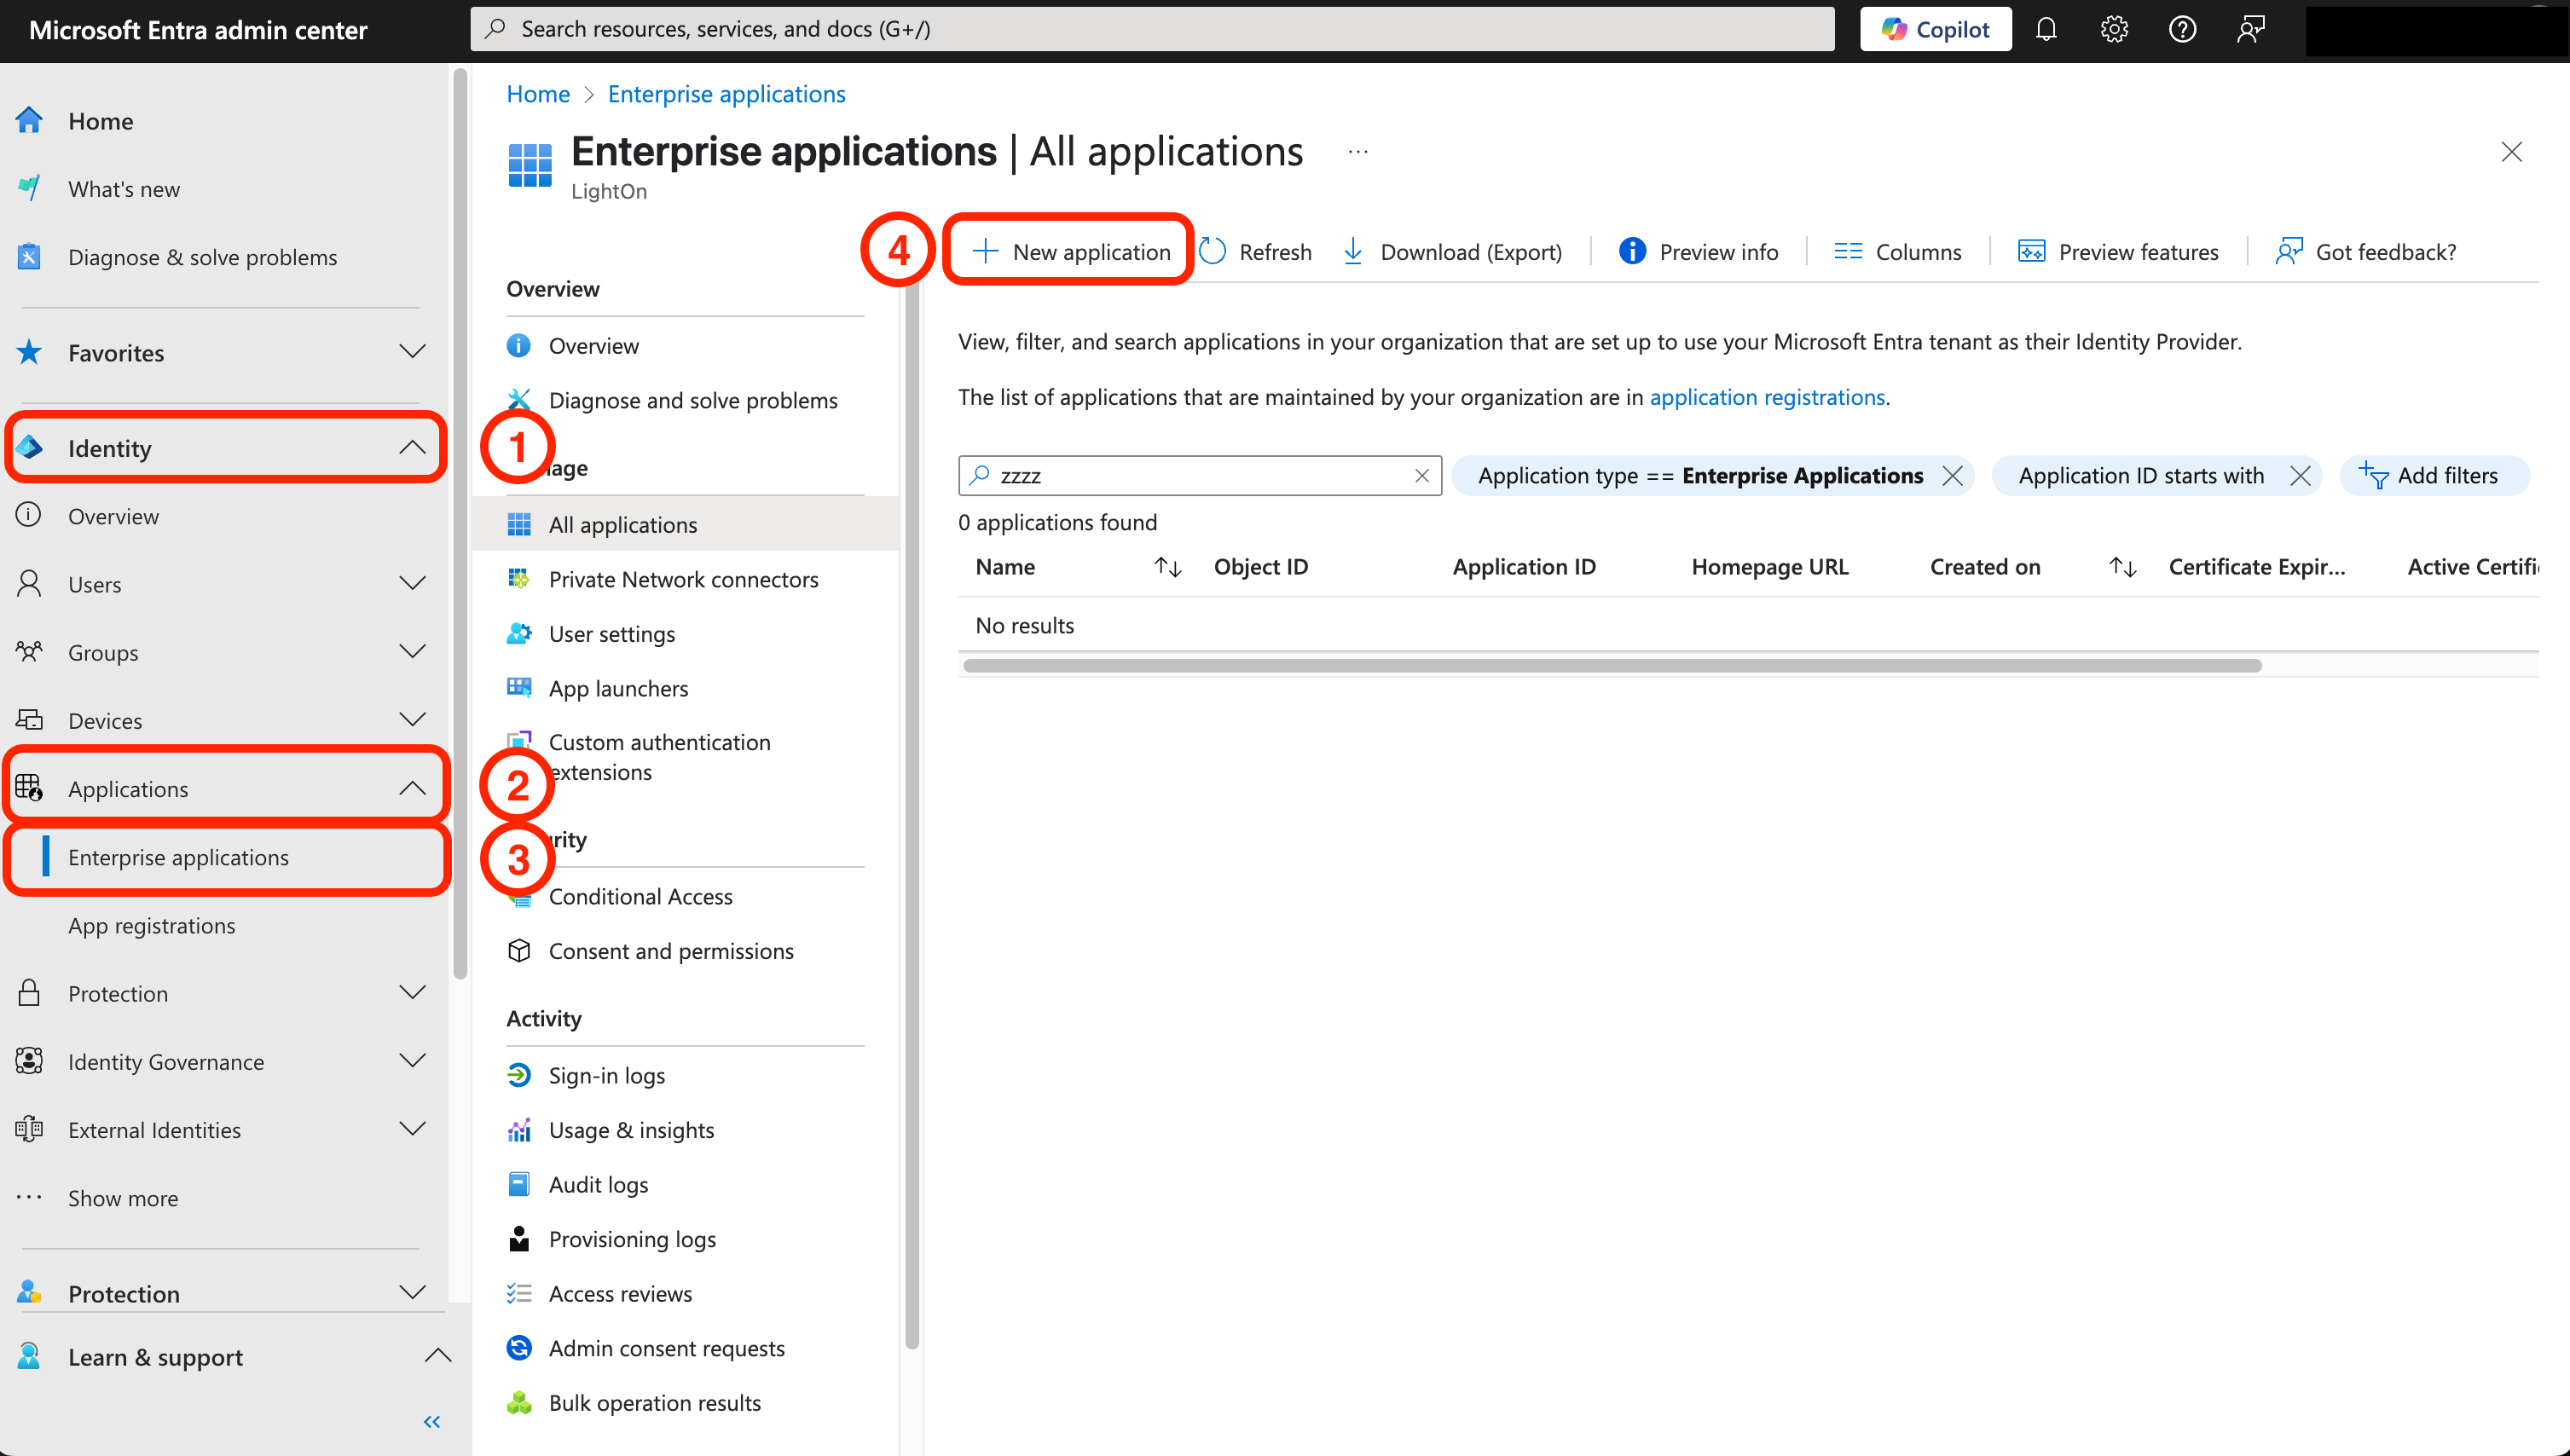Viewport: 2570px width, 1456px height.
Task: Open the application registrations link
Action: pos(1767,397)
